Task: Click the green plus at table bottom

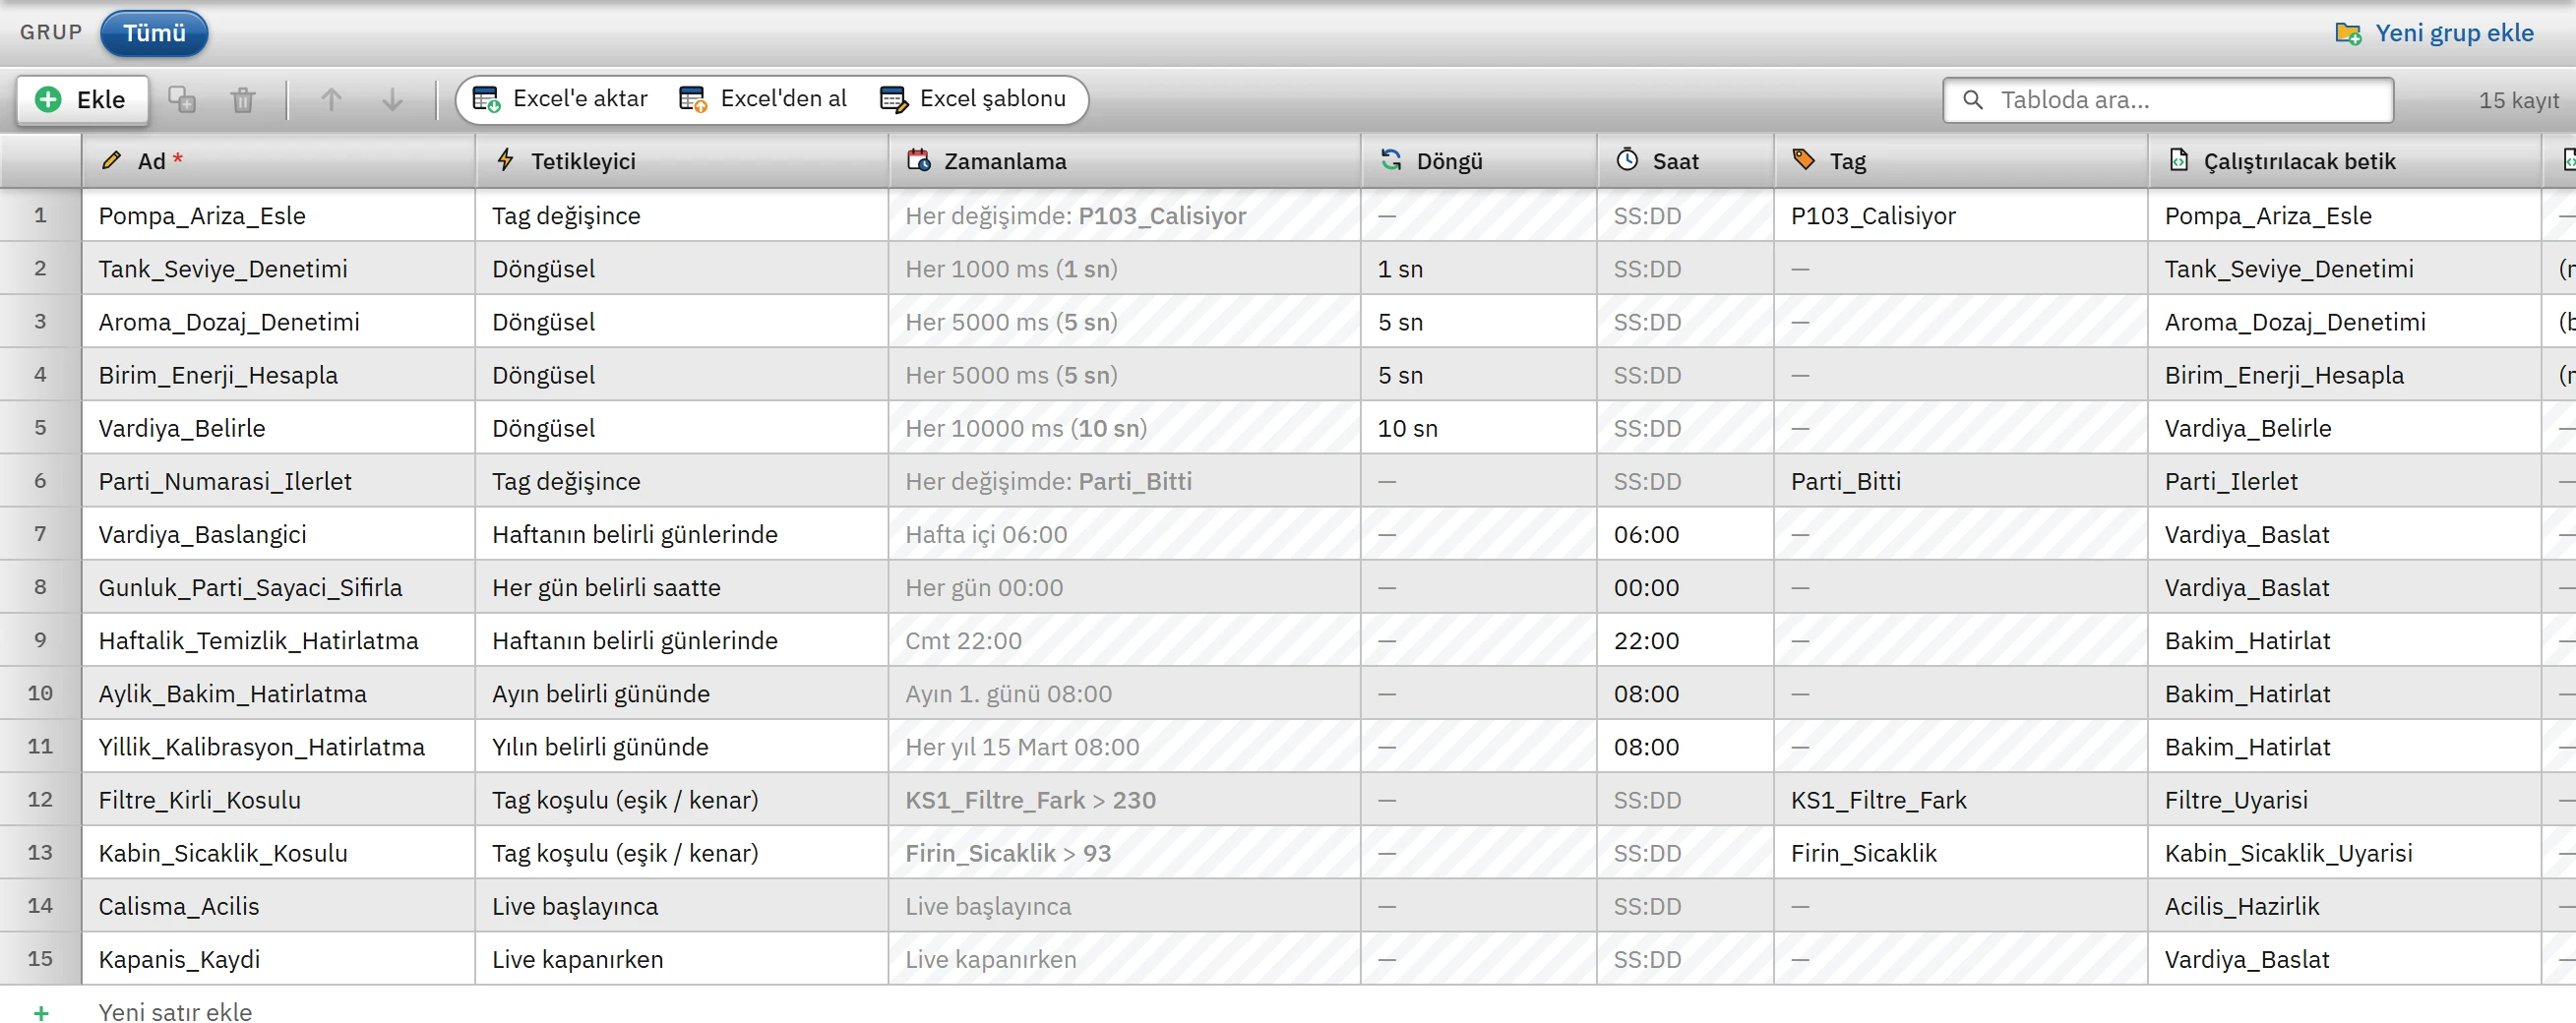Action: pos(41,1012)
